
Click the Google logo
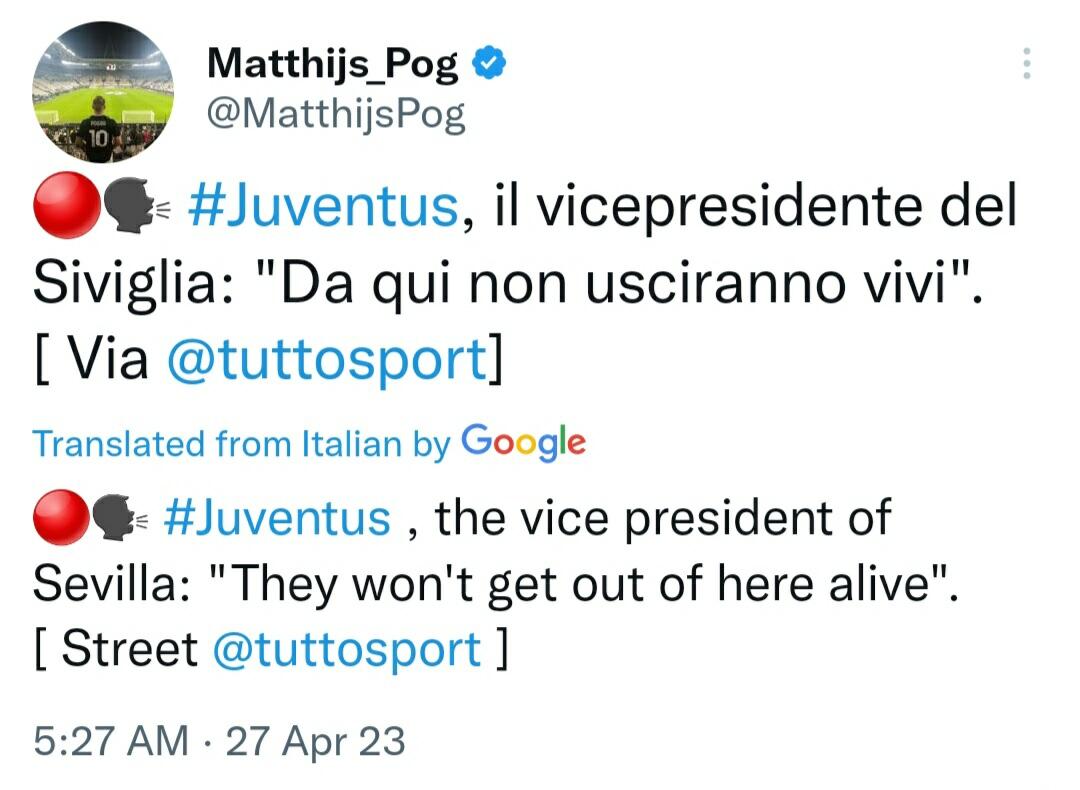523,441
